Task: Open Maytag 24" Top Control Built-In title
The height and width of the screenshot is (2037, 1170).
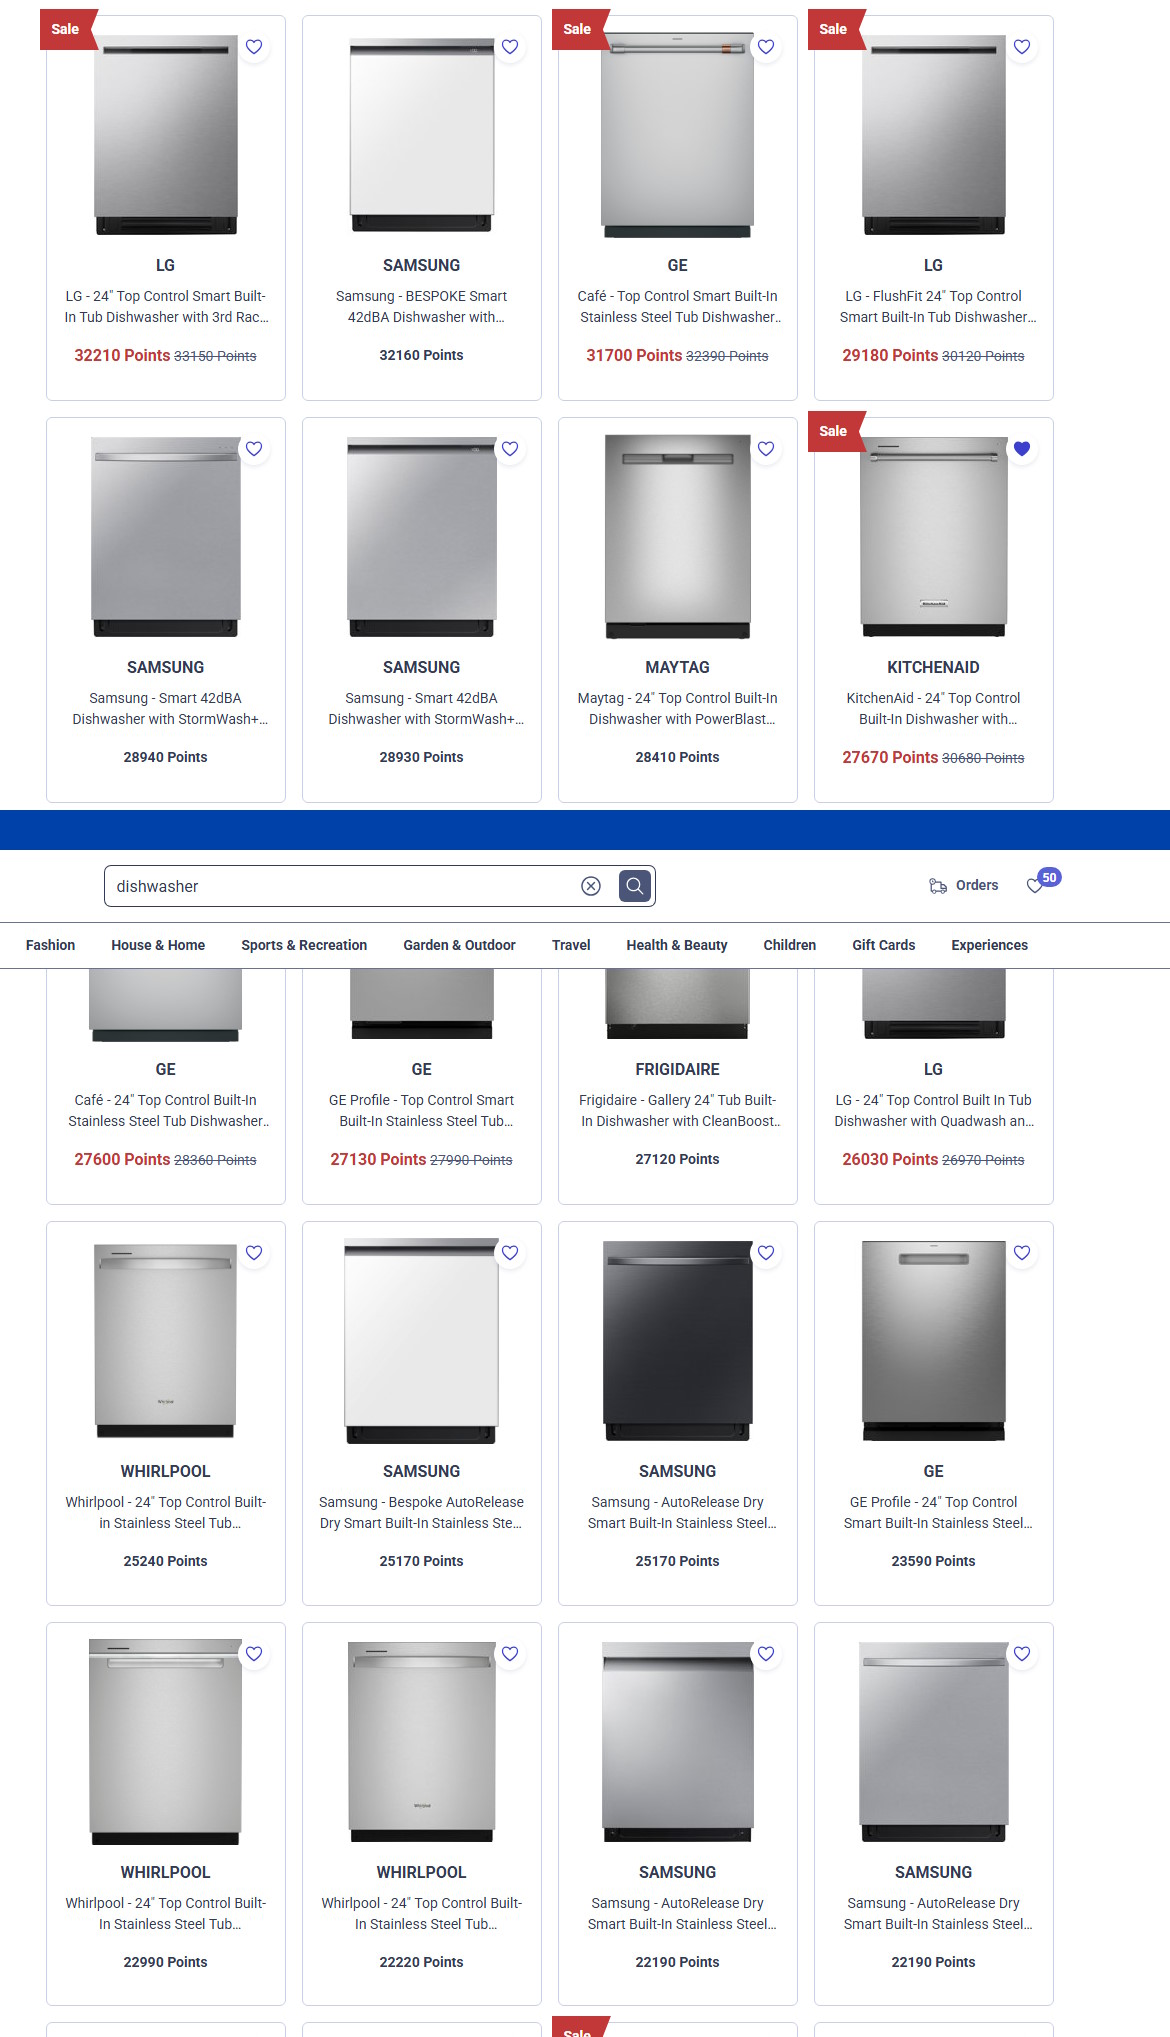Action: [x=678, y=709]
